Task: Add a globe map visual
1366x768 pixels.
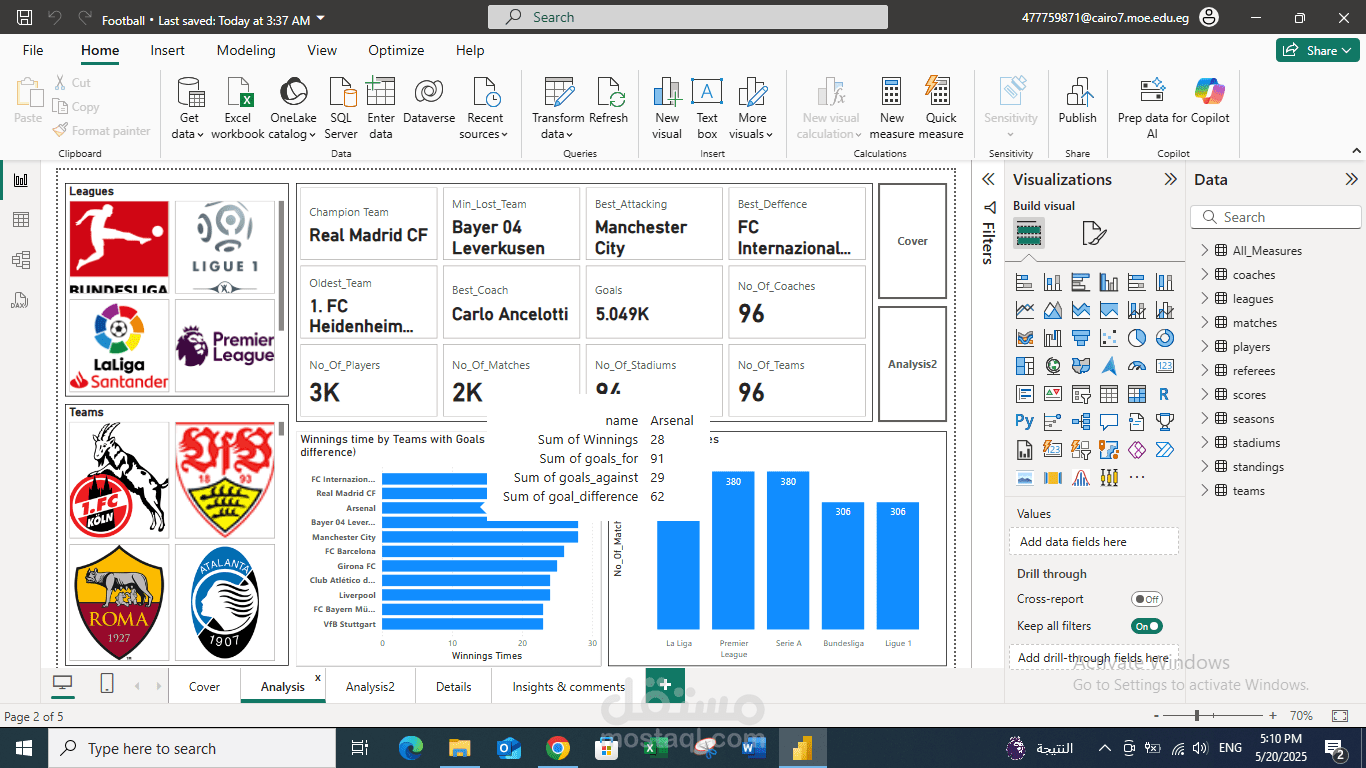Action: pyautogui.click(x=1052, y=366)
